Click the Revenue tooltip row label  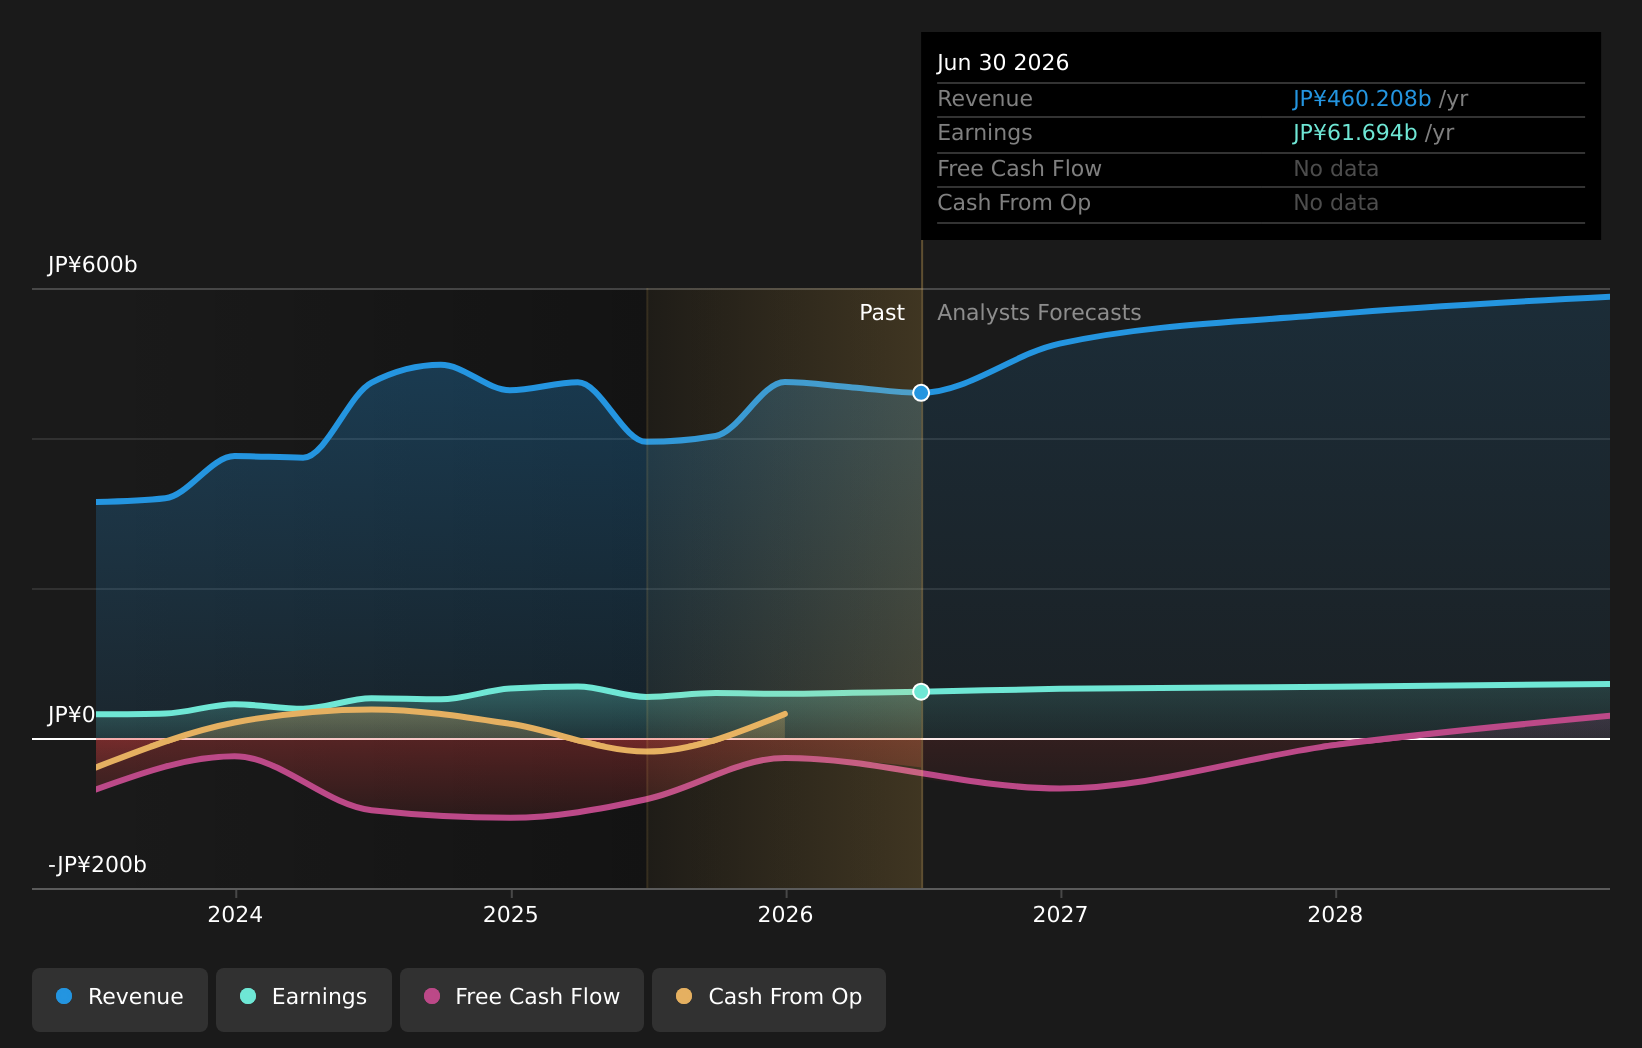(x=985, y=99)
